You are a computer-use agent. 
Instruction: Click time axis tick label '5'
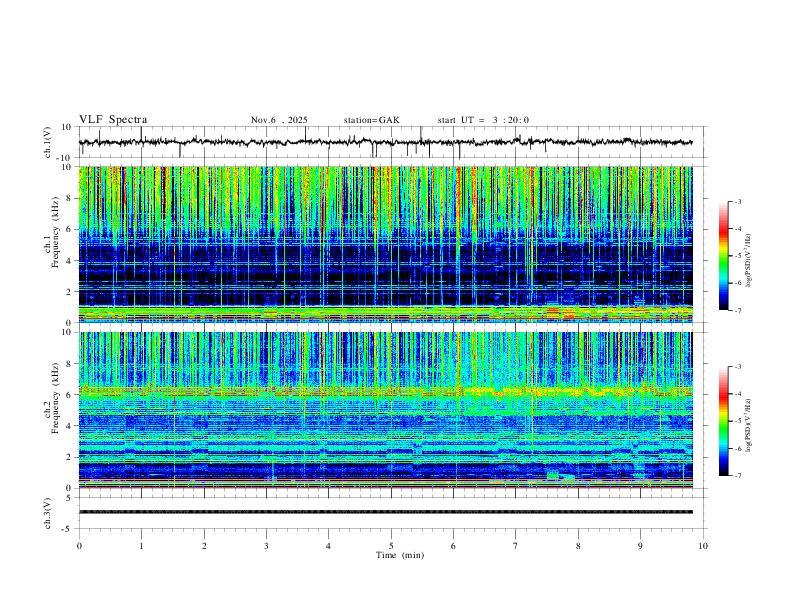(x=391, y=546)
